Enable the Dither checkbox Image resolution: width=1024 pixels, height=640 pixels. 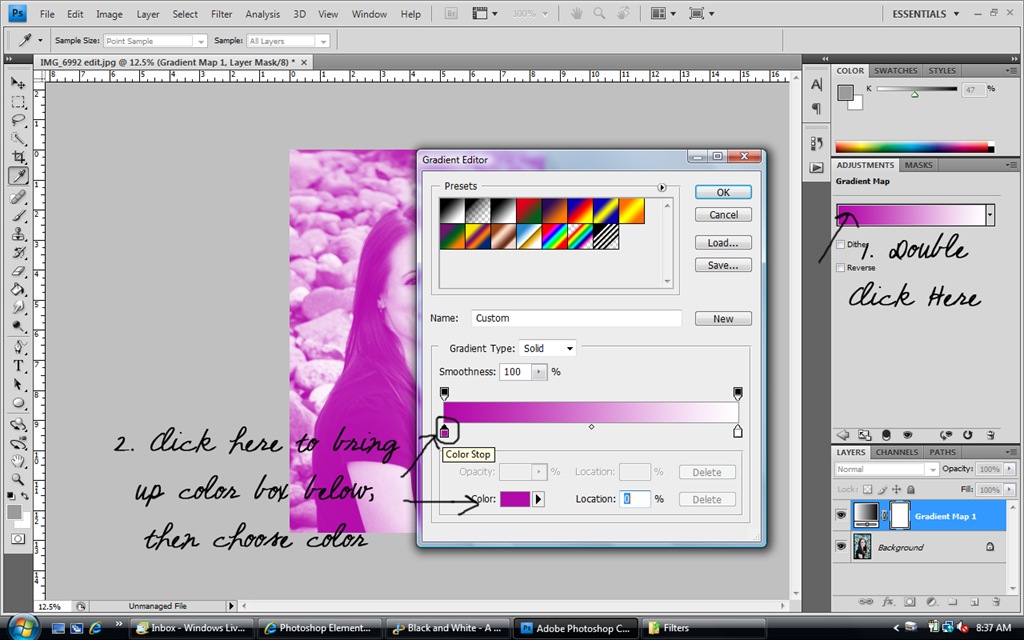840,244
